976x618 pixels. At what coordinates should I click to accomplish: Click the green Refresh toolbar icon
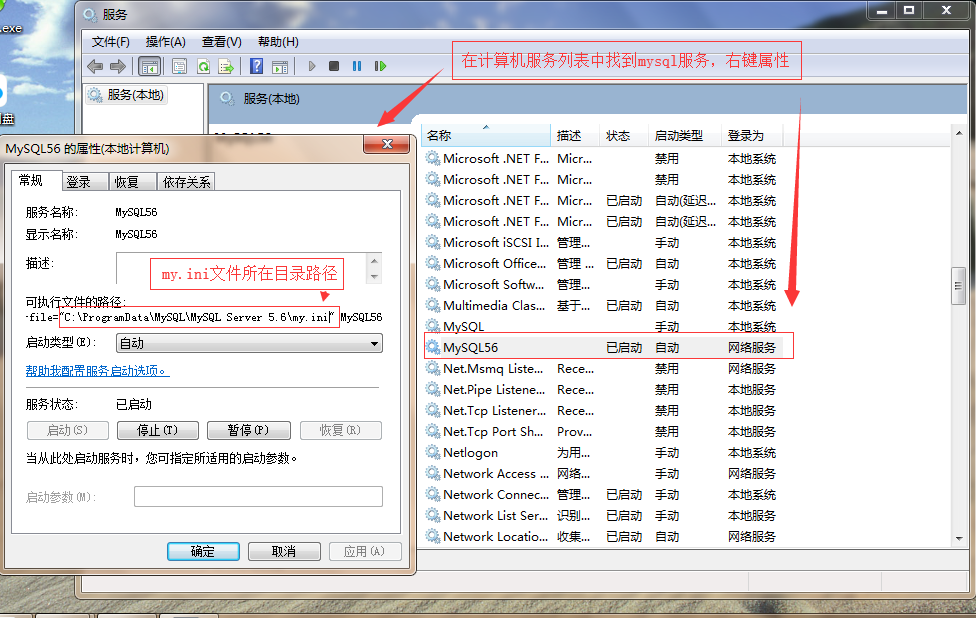203,66
